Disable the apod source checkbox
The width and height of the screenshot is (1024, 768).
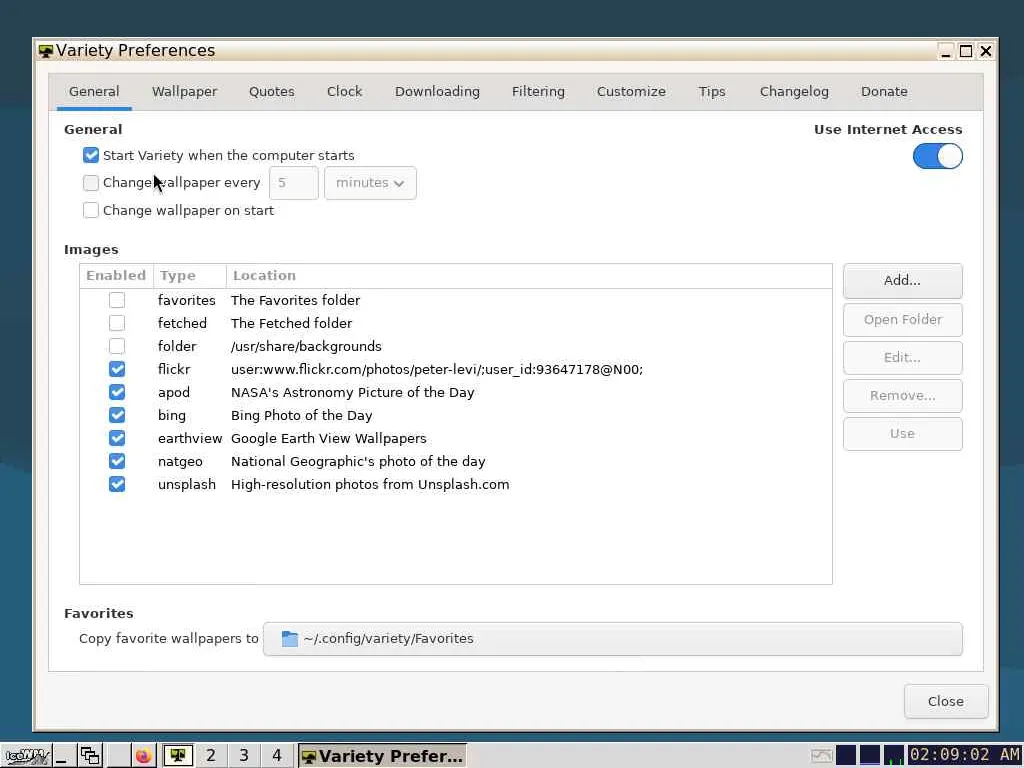point(117,392)
